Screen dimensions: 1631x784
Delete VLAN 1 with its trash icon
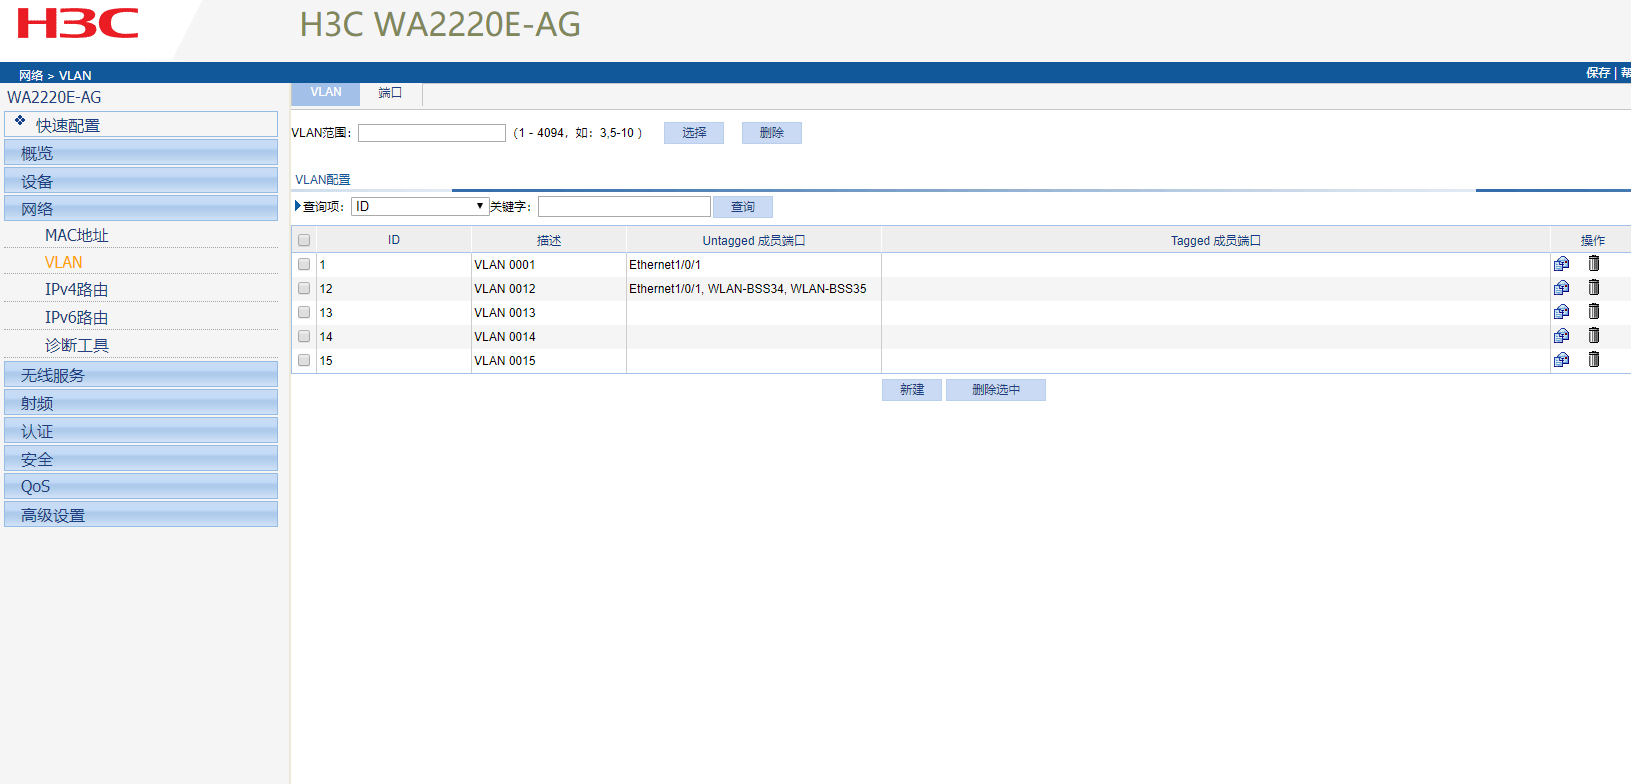1594,264
